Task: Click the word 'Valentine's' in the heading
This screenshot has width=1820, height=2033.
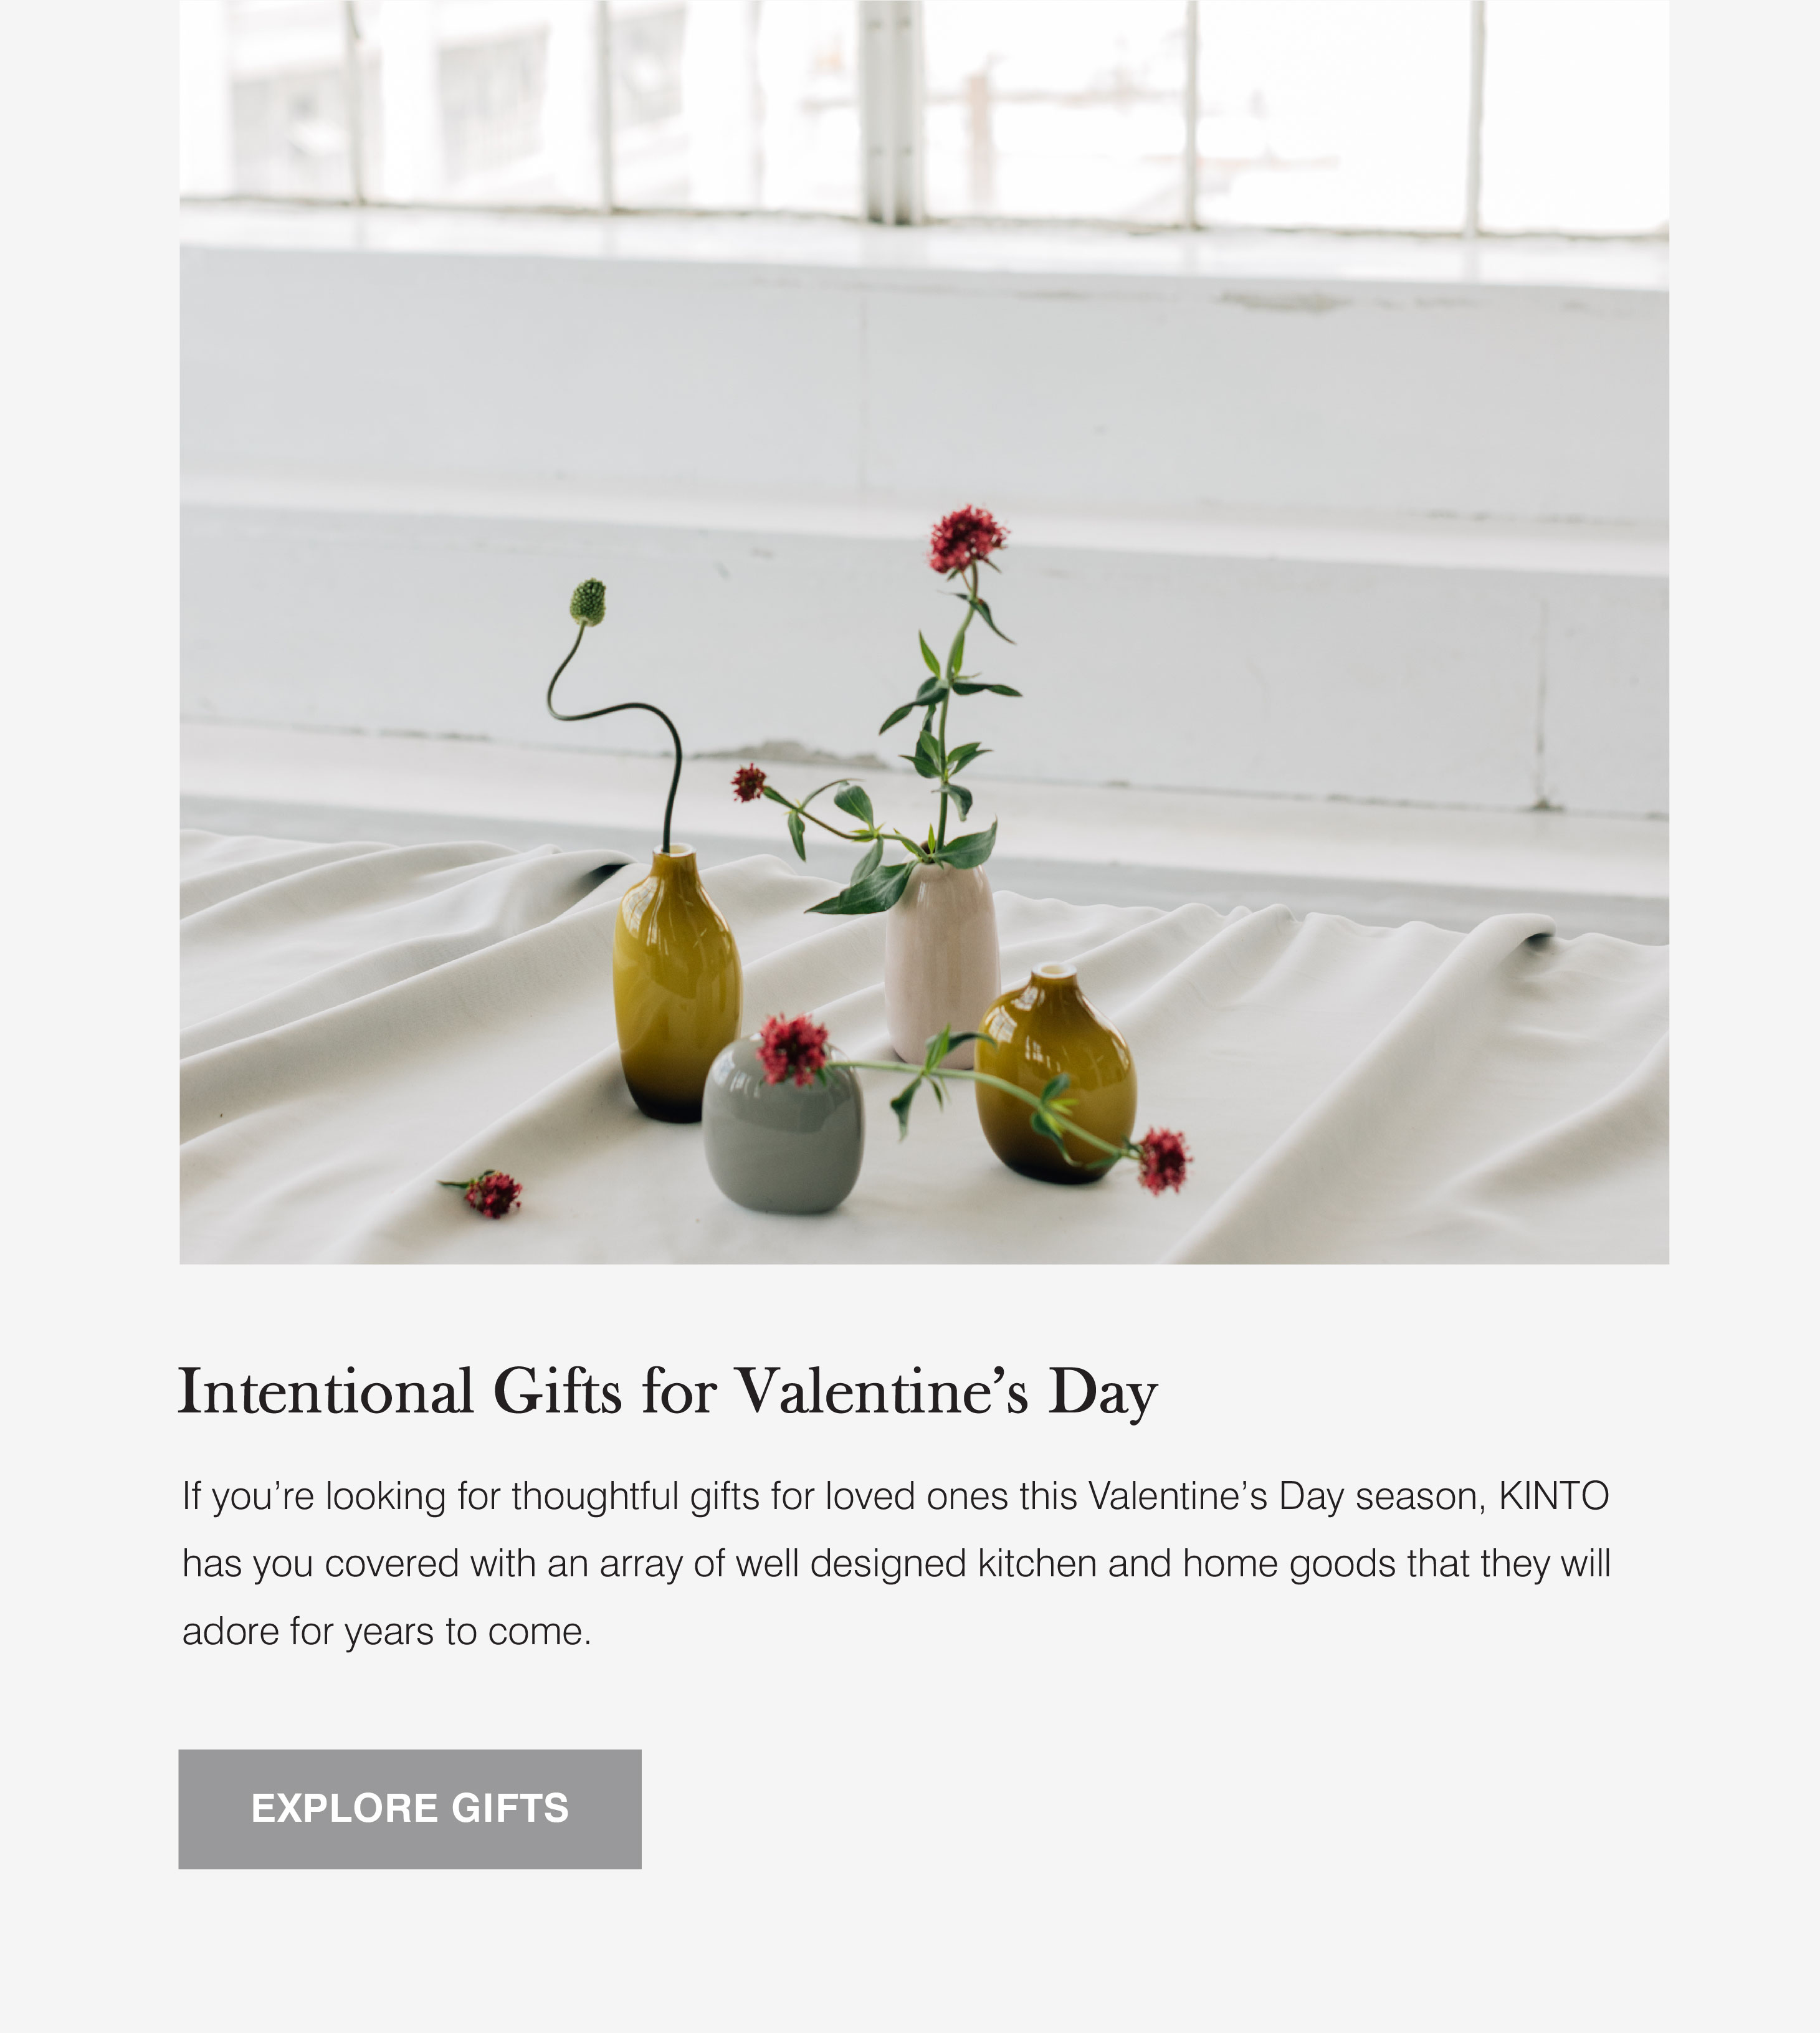Action: point(881,1391)
